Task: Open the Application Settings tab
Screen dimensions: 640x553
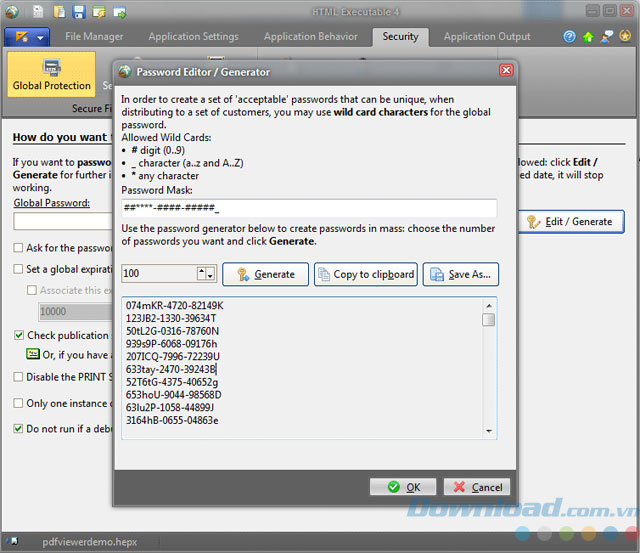Action: coord(193,37)
